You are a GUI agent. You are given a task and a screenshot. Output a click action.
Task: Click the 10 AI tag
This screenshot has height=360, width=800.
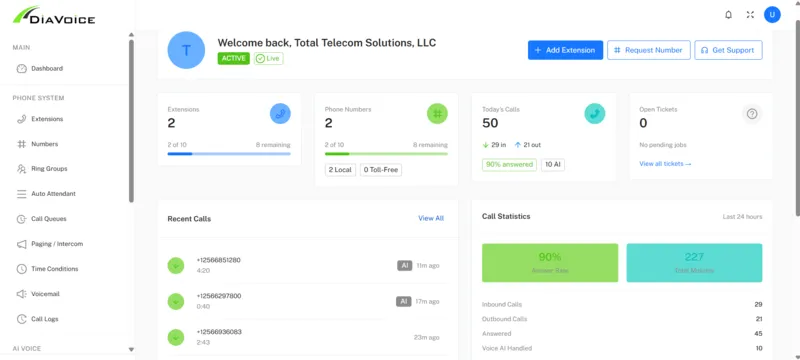(x=553, y=165)
